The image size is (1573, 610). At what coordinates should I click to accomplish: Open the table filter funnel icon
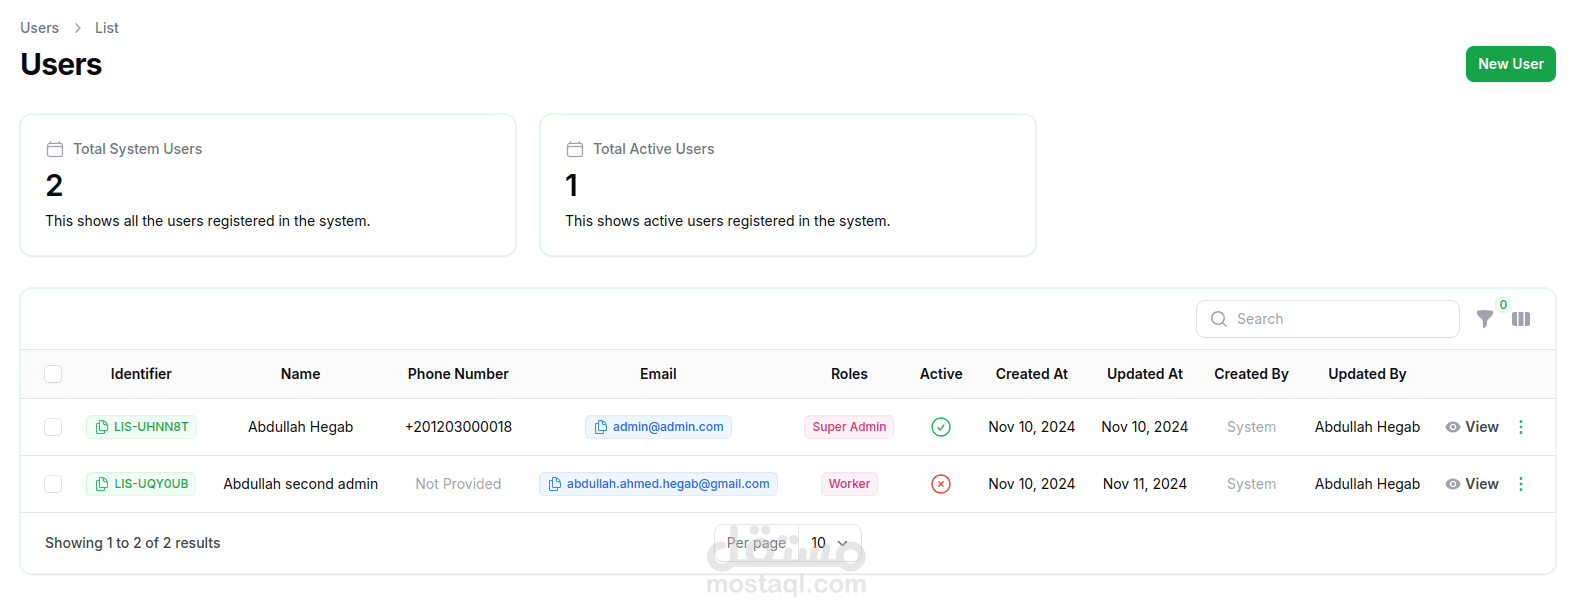point(1485,319)
